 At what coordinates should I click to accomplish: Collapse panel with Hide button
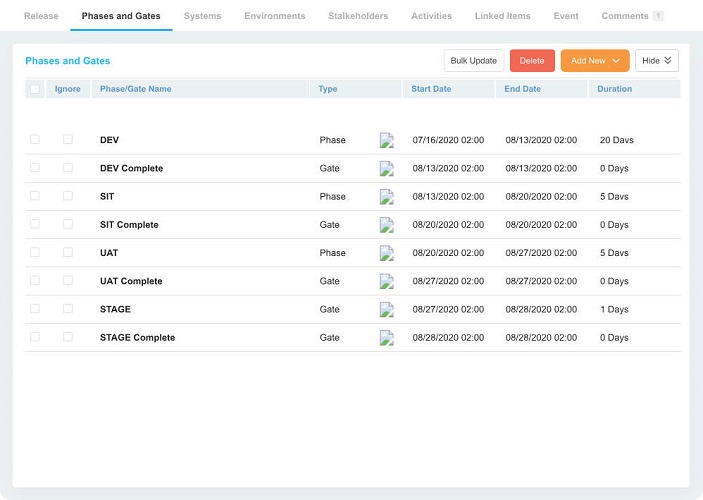point(656,61)
